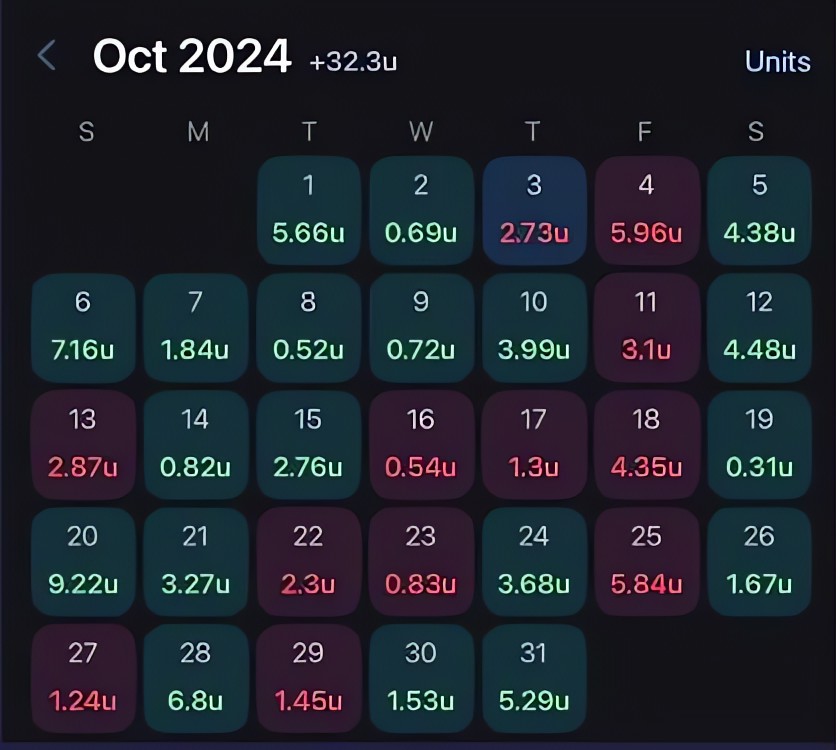840x750 pixels.
Task: Select day 28 with 6.8u
Action: click(x=196, y=679)
